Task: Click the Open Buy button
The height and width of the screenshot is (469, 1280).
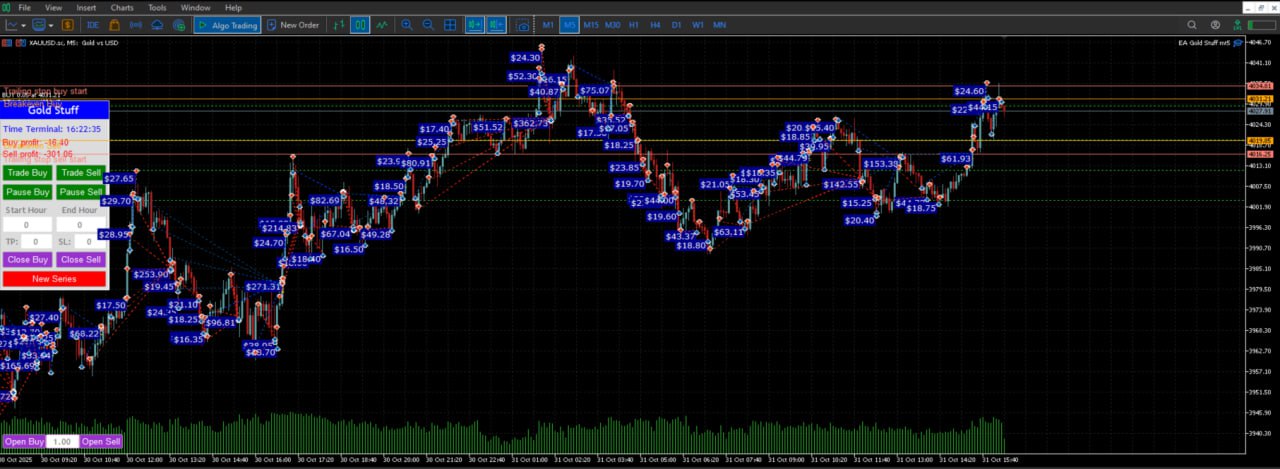Action: point(24,441)
